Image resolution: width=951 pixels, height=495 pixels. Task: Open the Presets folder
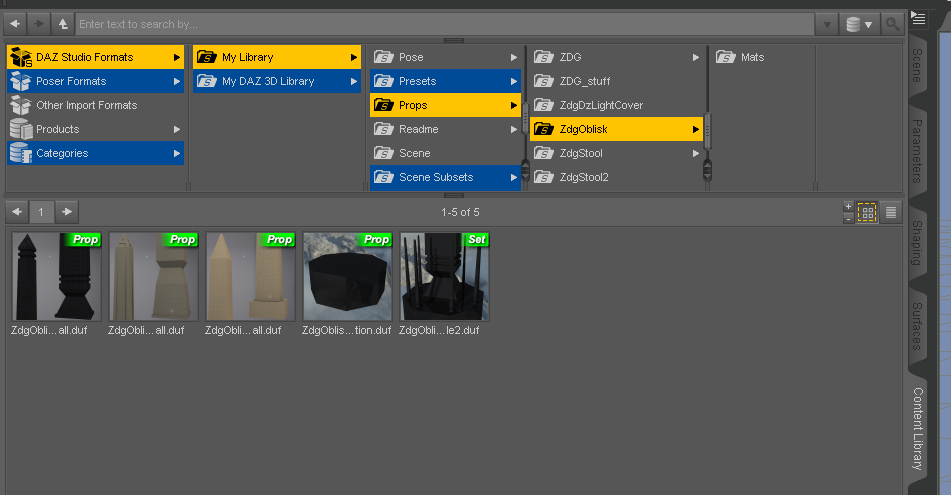point(445,81)
